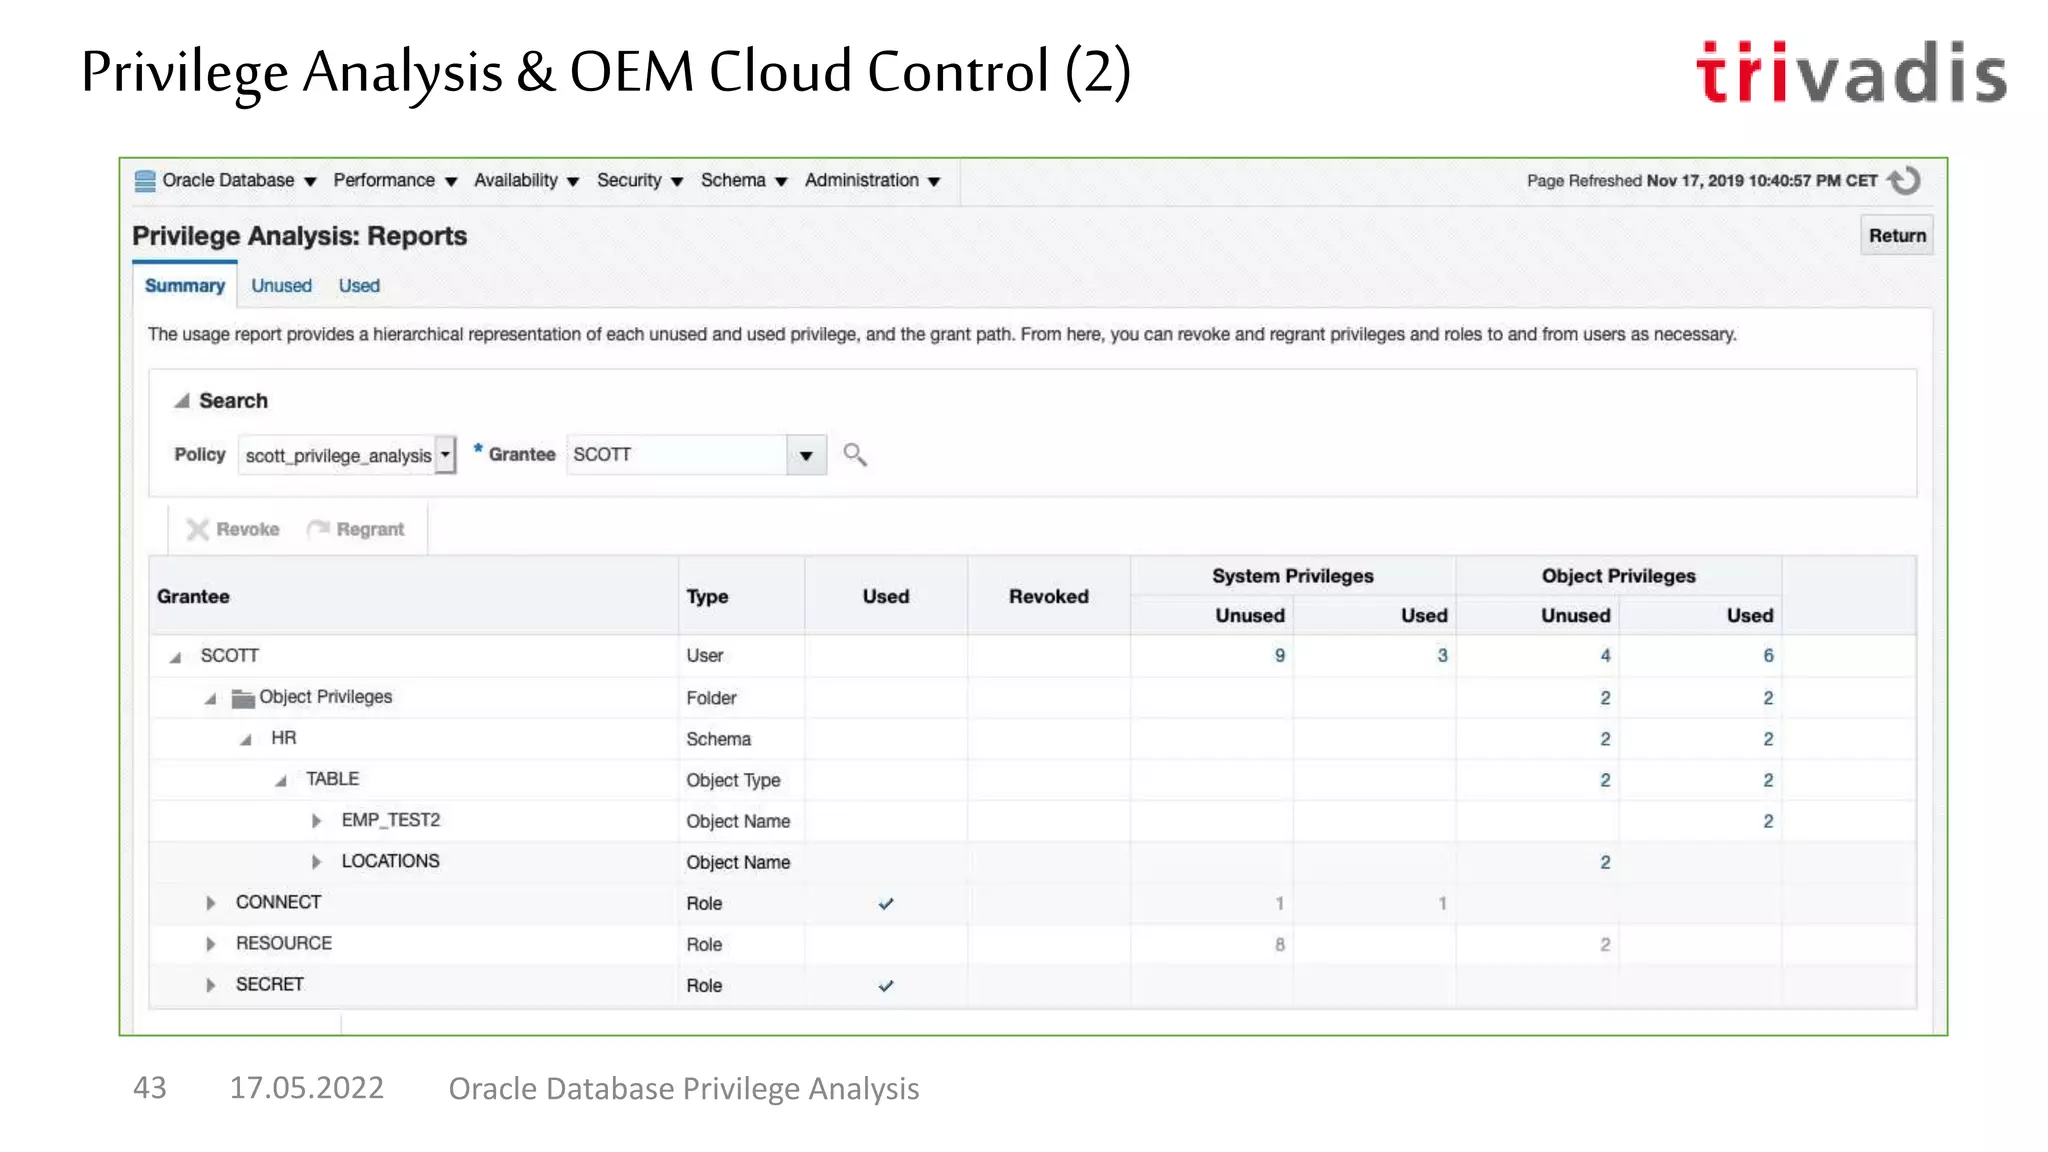2048x1152 pixels.
Task: Click the Revoke X icon
Action: [x=198, y=529]
